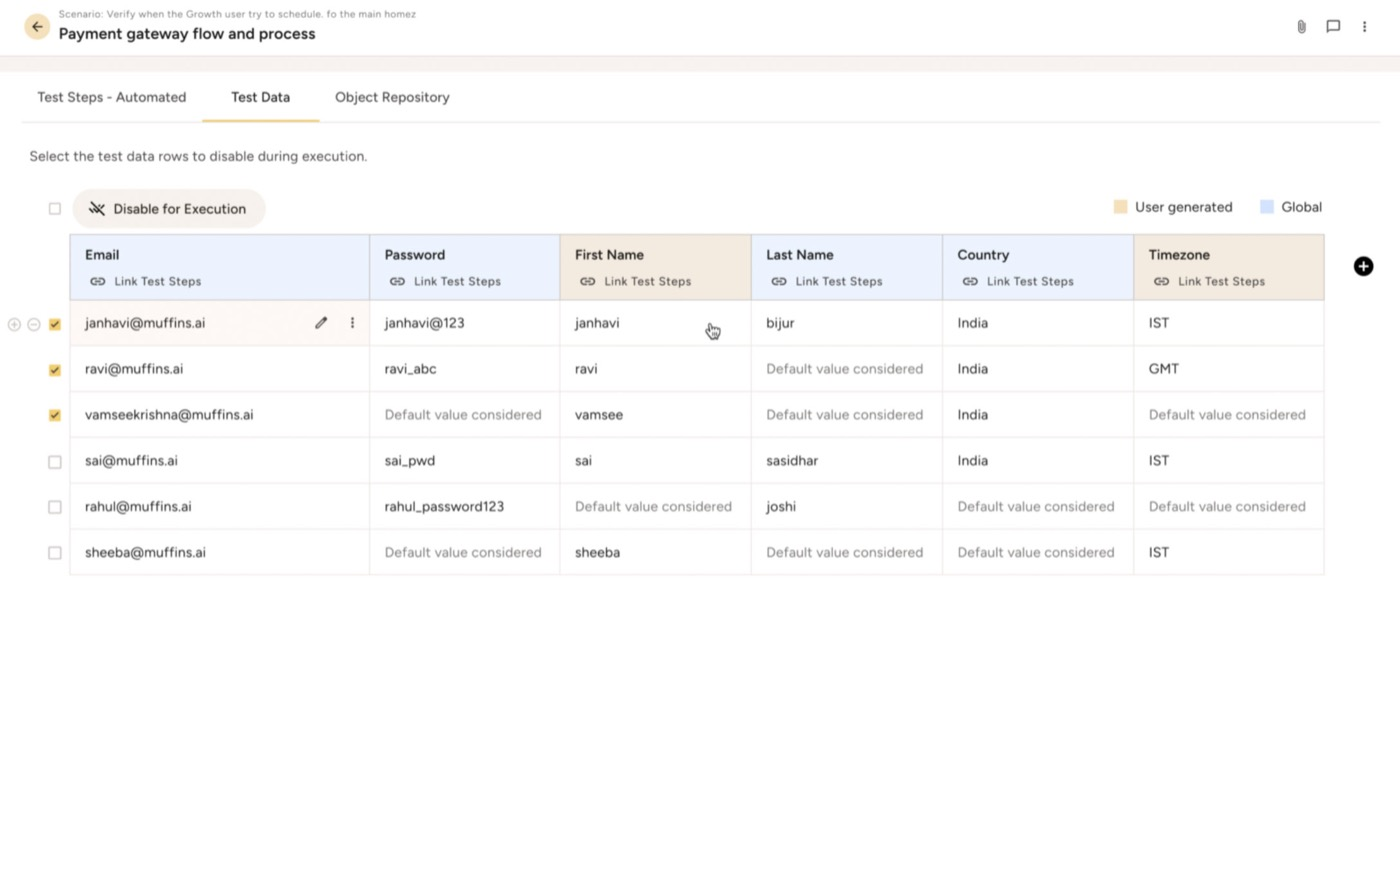The image size is (1400, 873).
Task: Click Link Test Steps under Email
Action: 158,282
